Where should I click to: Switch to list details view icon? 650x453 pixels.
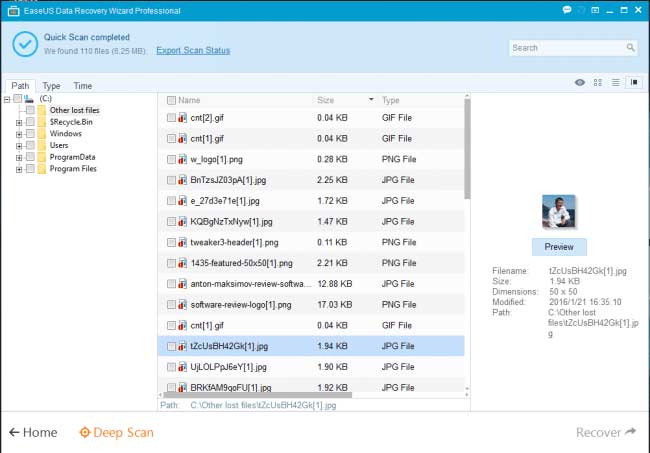tap(616, 82)
